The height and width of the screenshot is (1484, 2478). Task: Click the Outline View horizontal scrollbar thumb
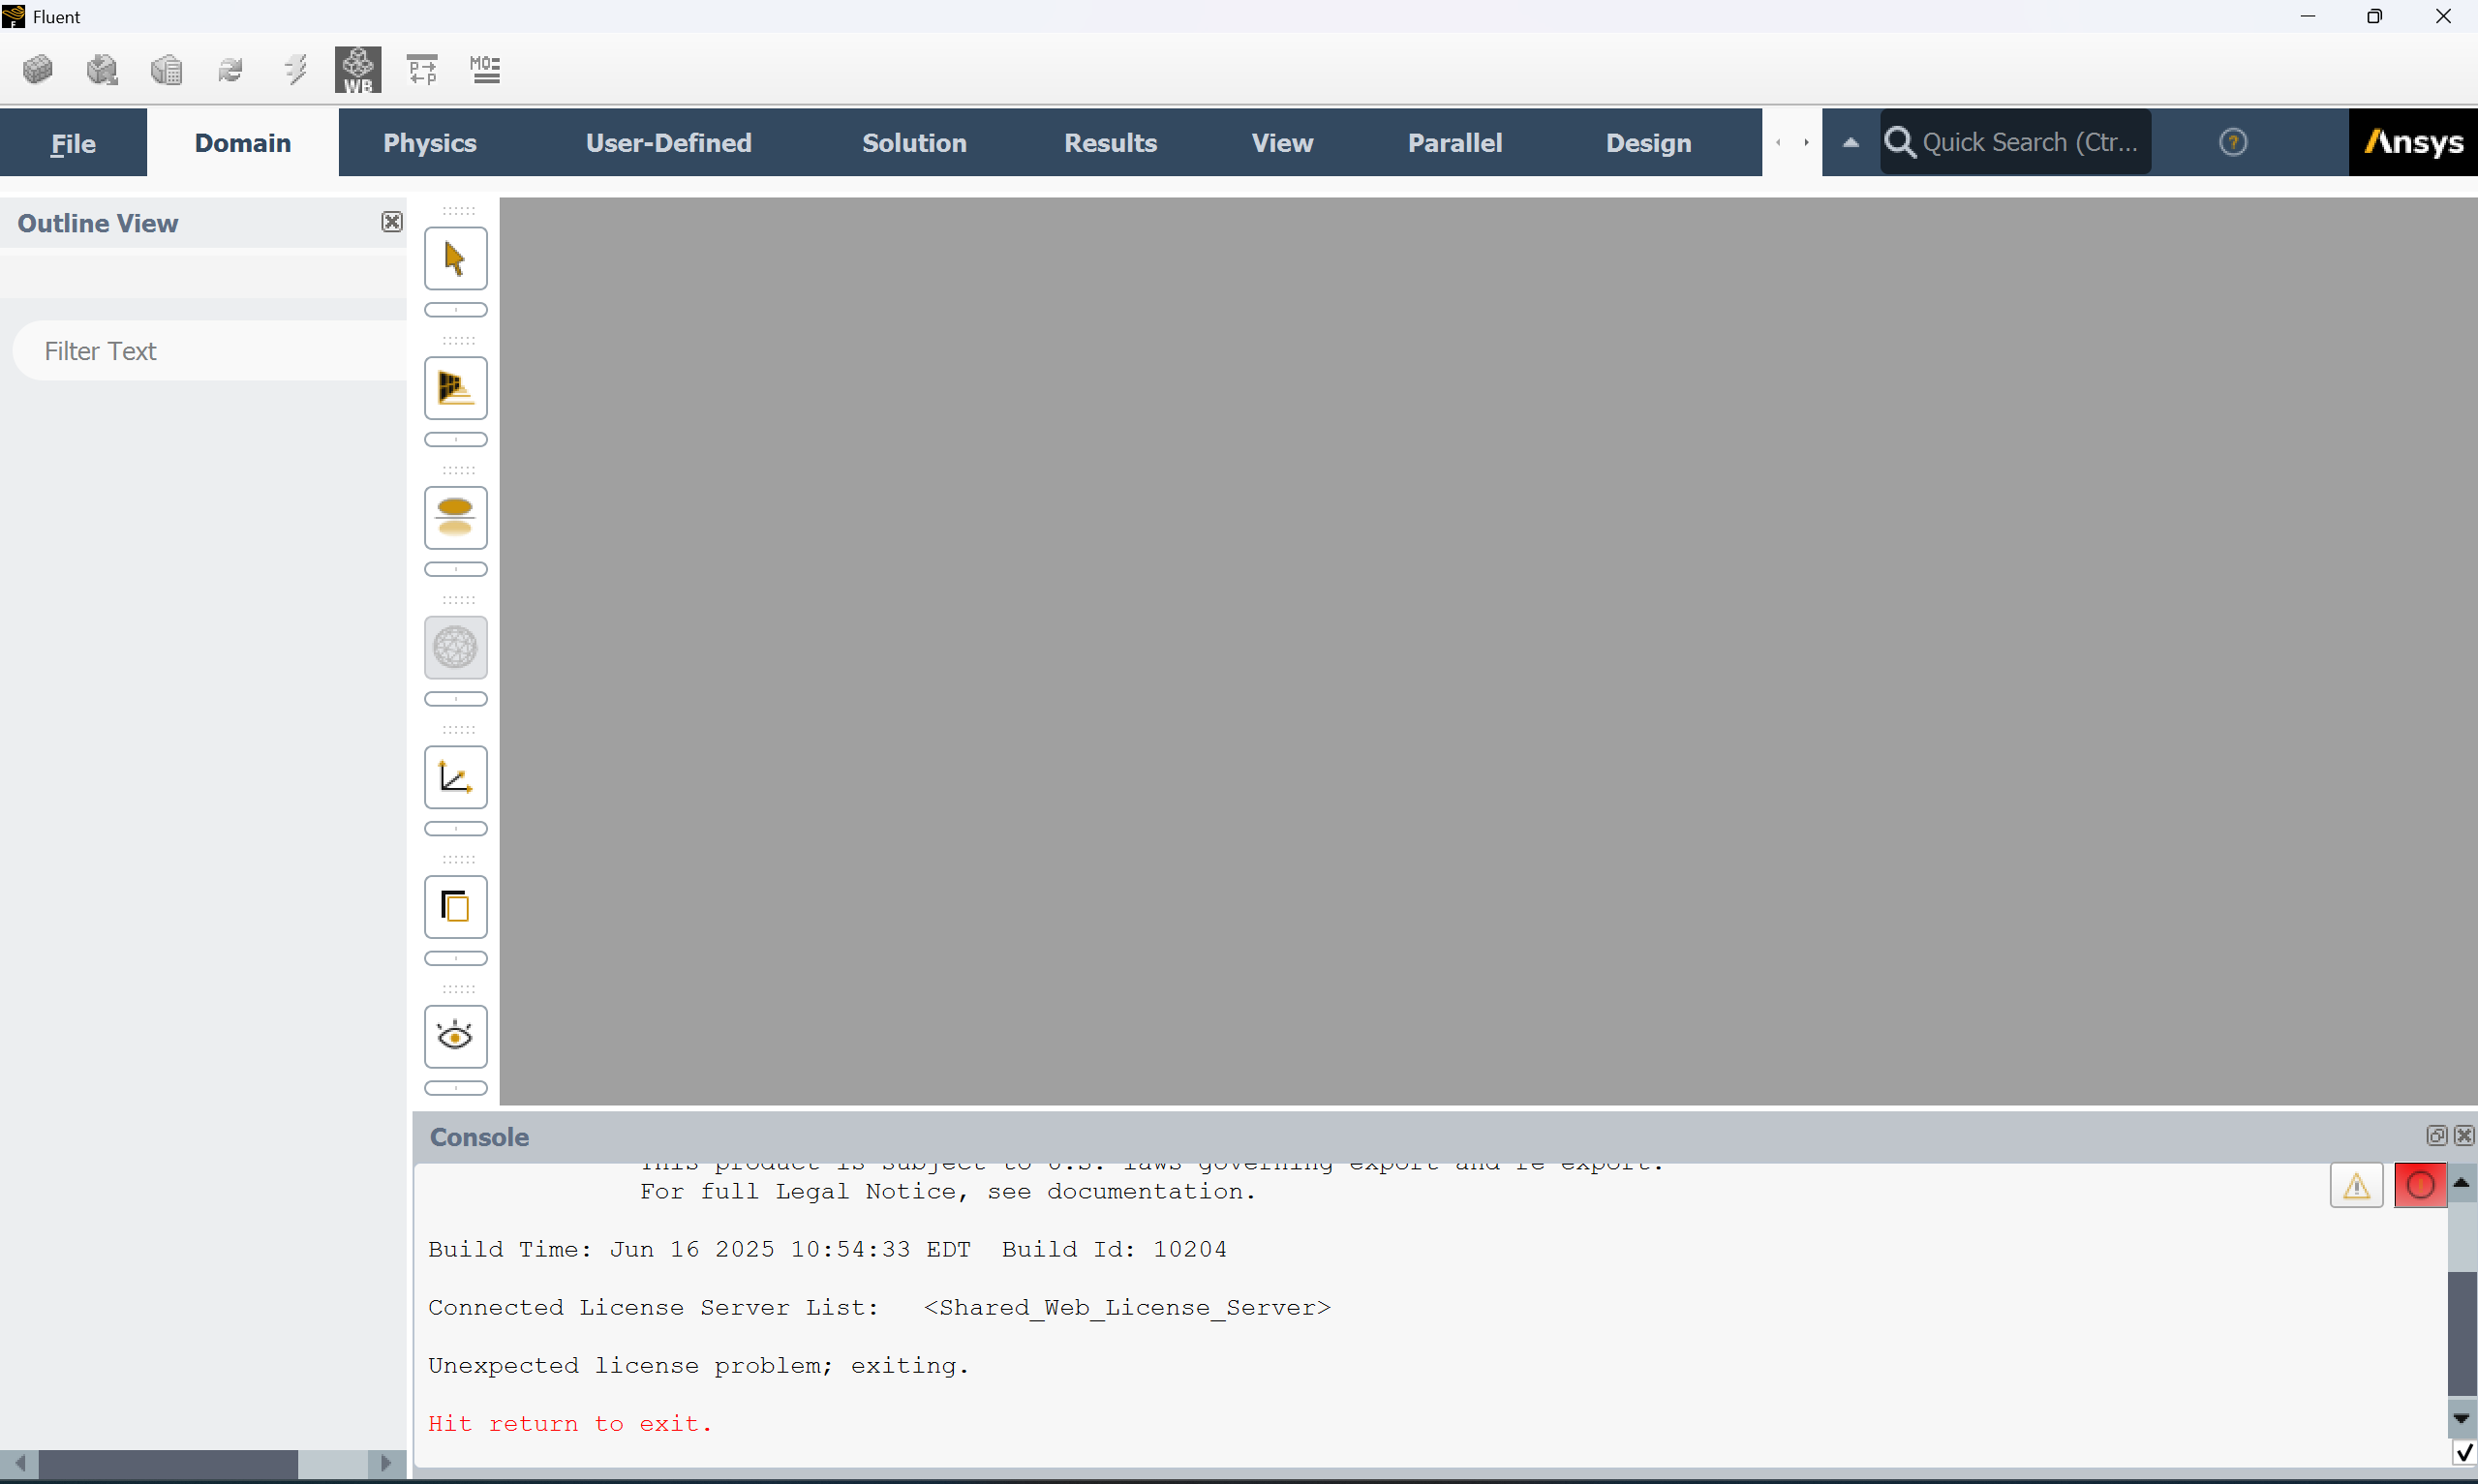168,1464
